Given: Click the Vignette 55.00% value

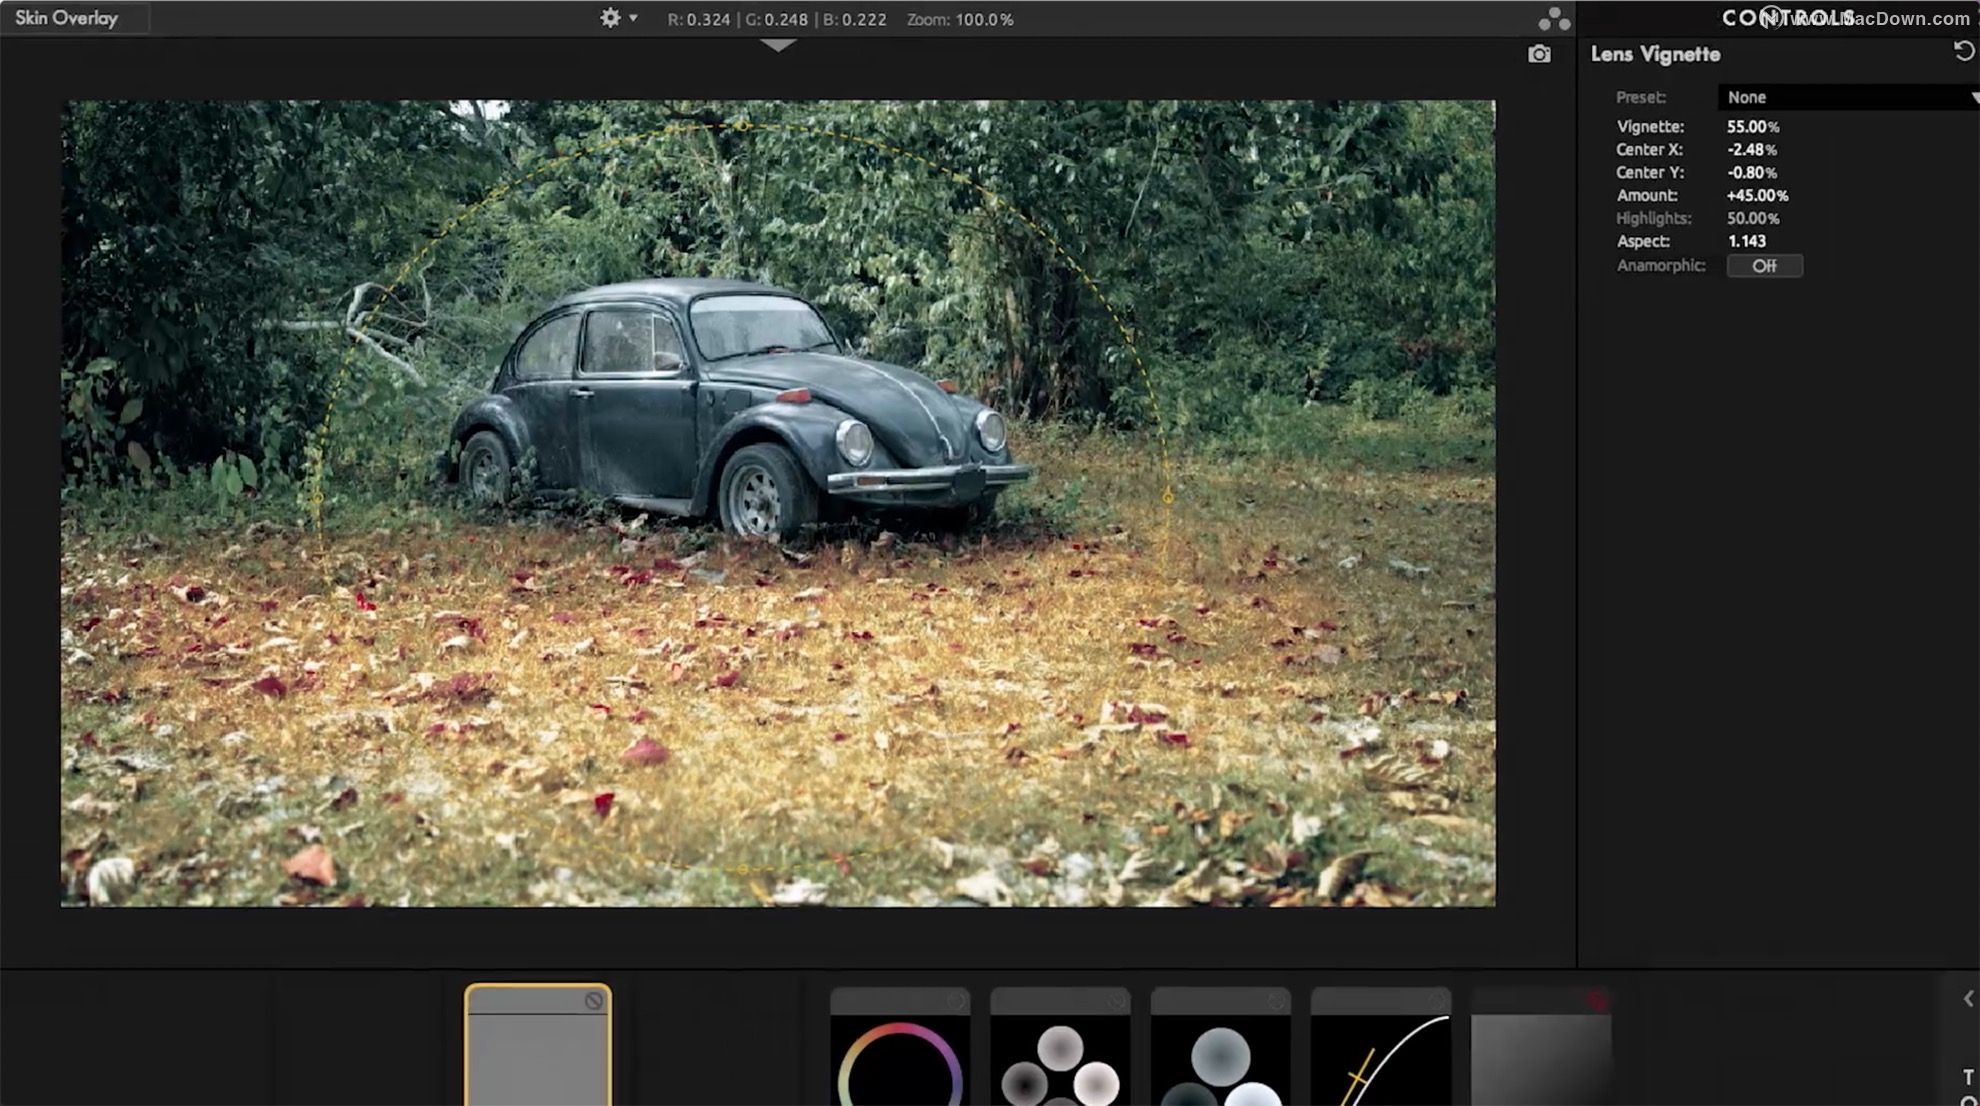Looking at the screenshot, I should [x=1752, y=127].
